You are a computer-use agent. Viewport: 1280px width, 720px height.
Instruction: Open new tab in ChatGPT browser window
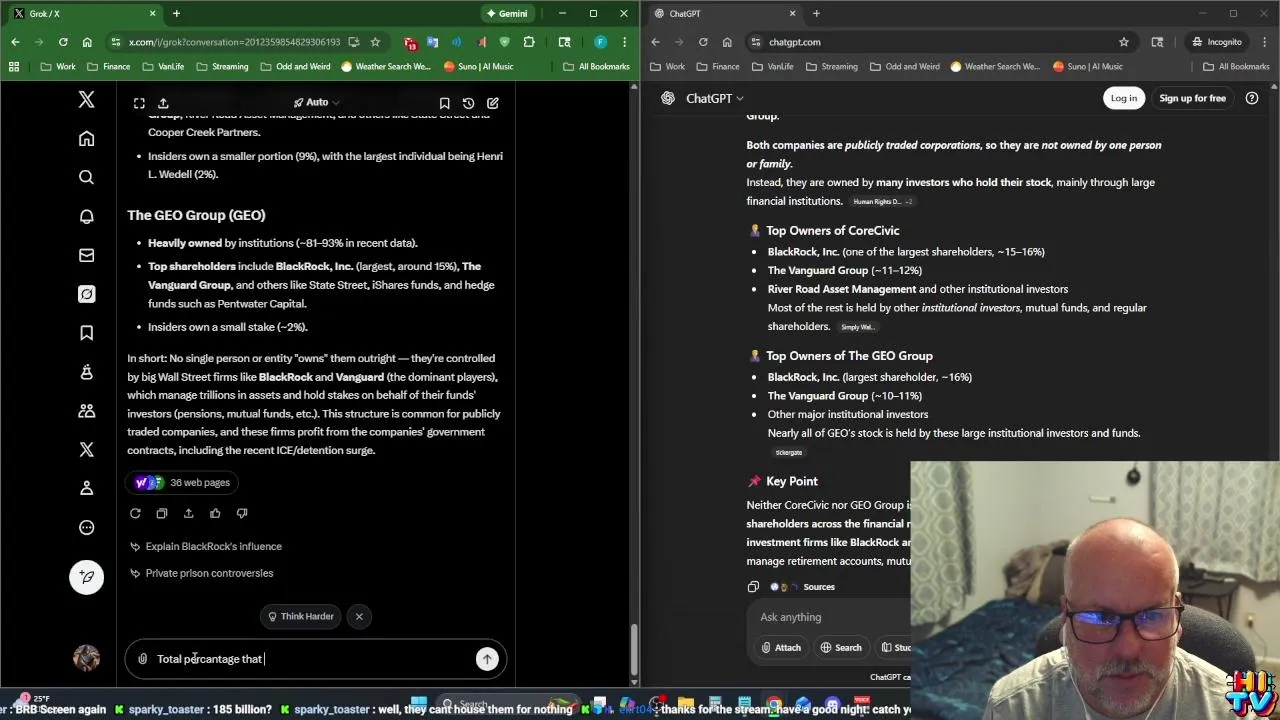click(816, 13)
